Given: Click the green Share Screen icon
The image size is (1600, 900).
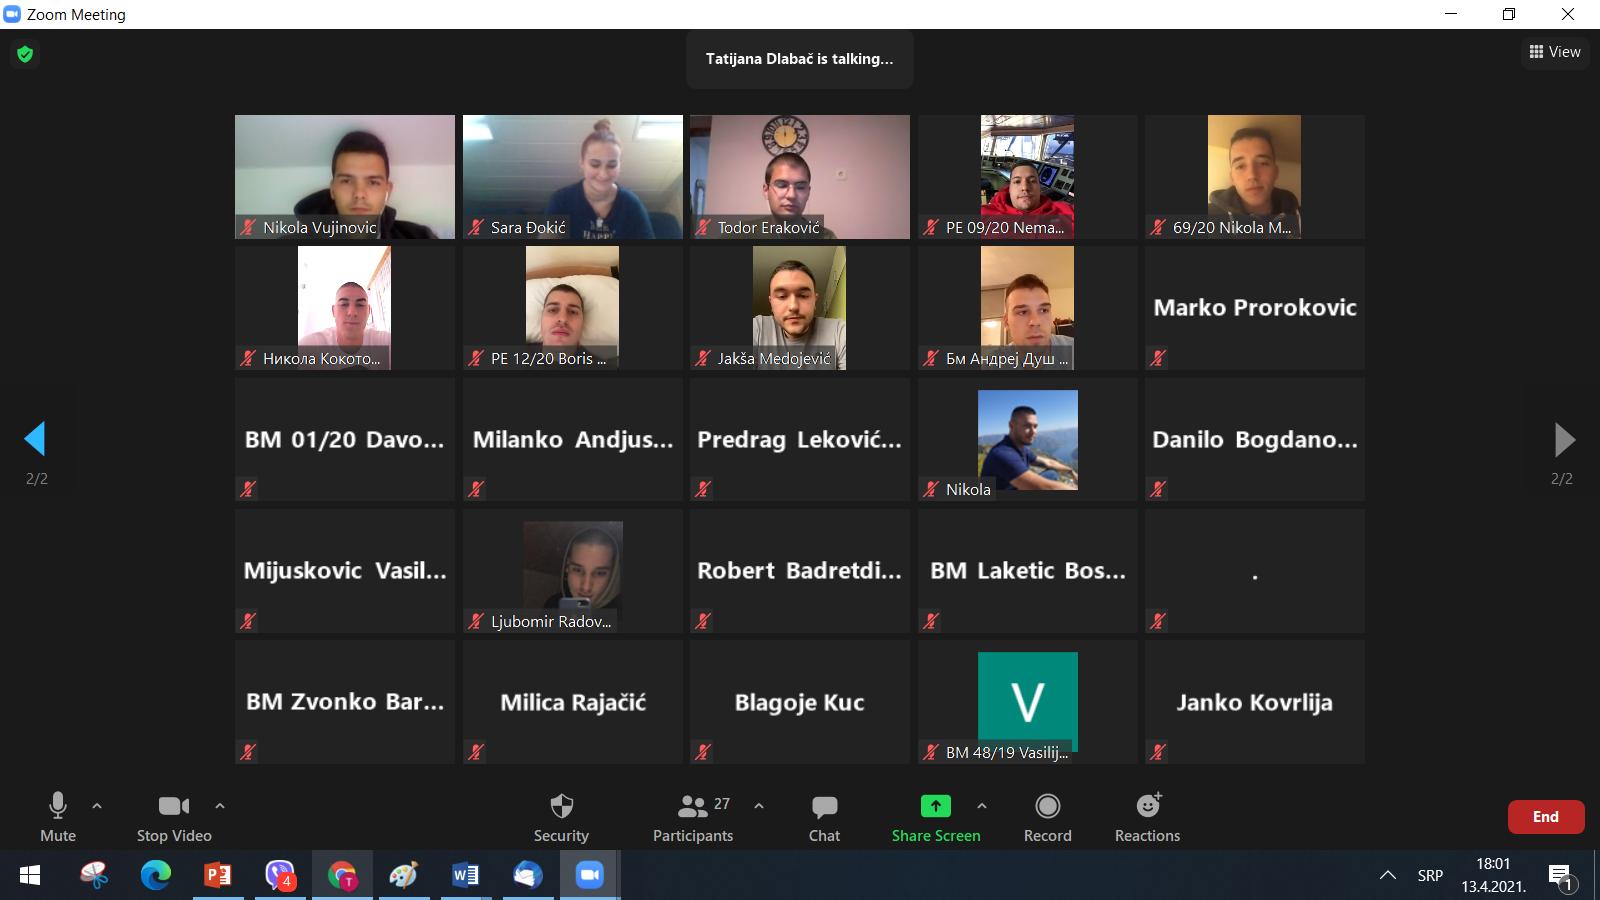Looking at the screenshot, I should (935, 806).
